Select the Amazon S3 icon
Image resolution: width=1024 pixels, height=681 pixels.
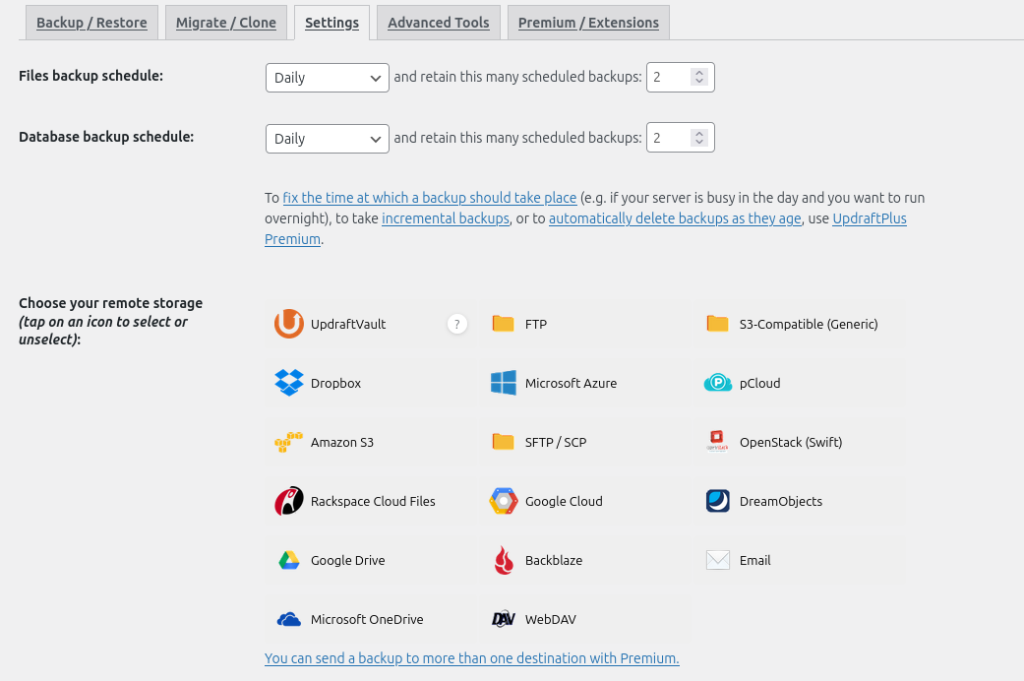pos(289,442)
